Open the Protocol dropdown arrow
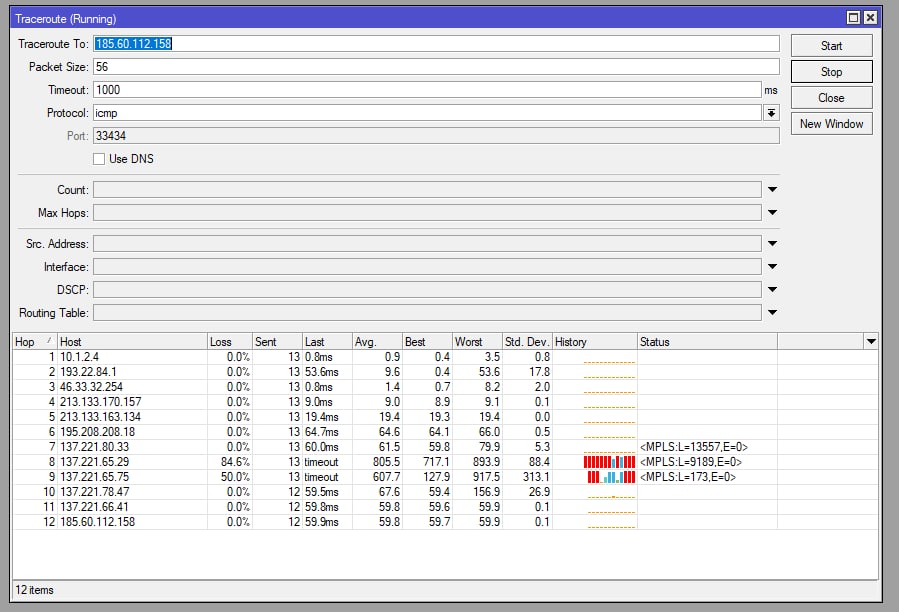The height and width of the screenshot is (612, 899). point(772,113)
